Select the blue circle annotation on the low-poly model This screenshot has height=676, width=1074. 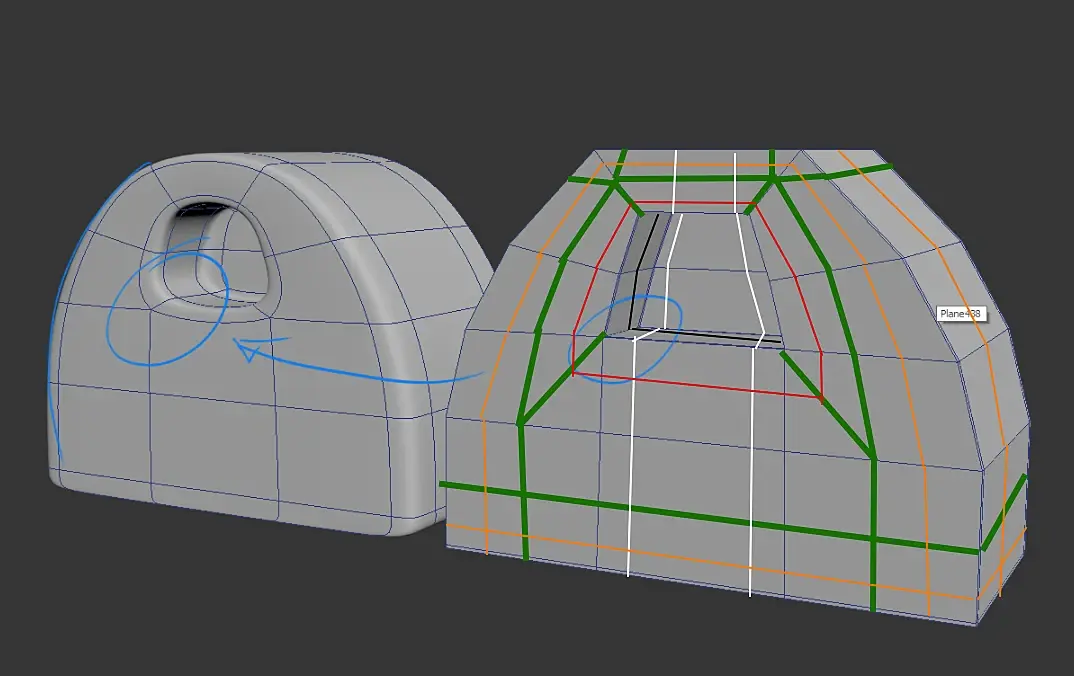[625, 340]
